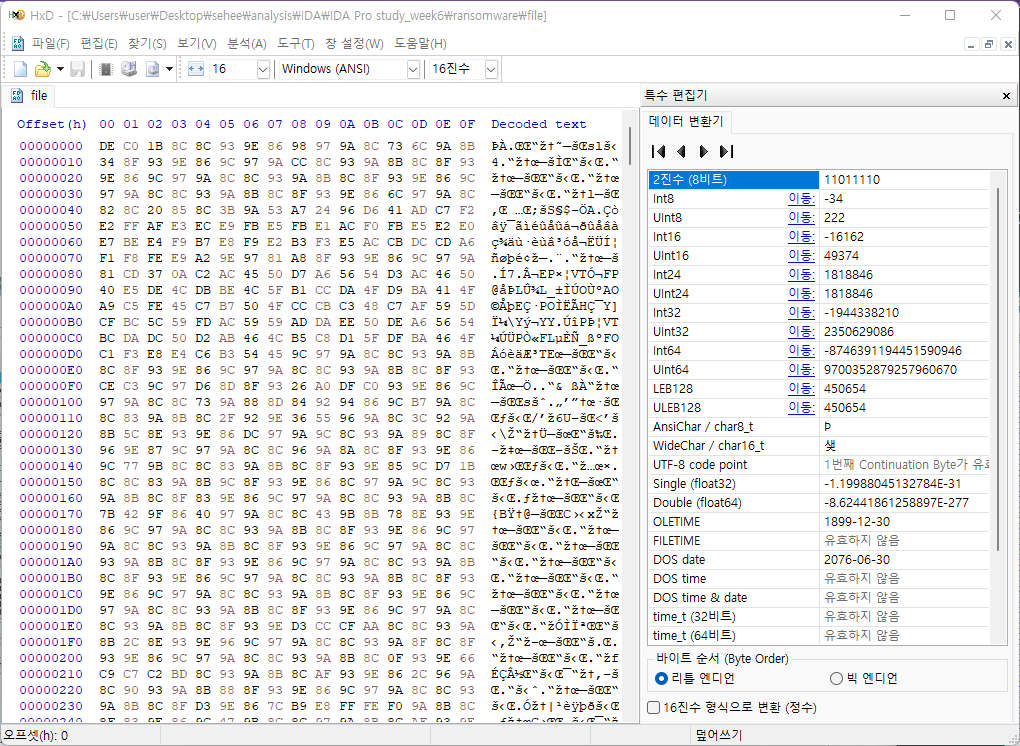
Task: Open the 찾기(S) menu
Action: pyautogui.click(x=147, y=44)
